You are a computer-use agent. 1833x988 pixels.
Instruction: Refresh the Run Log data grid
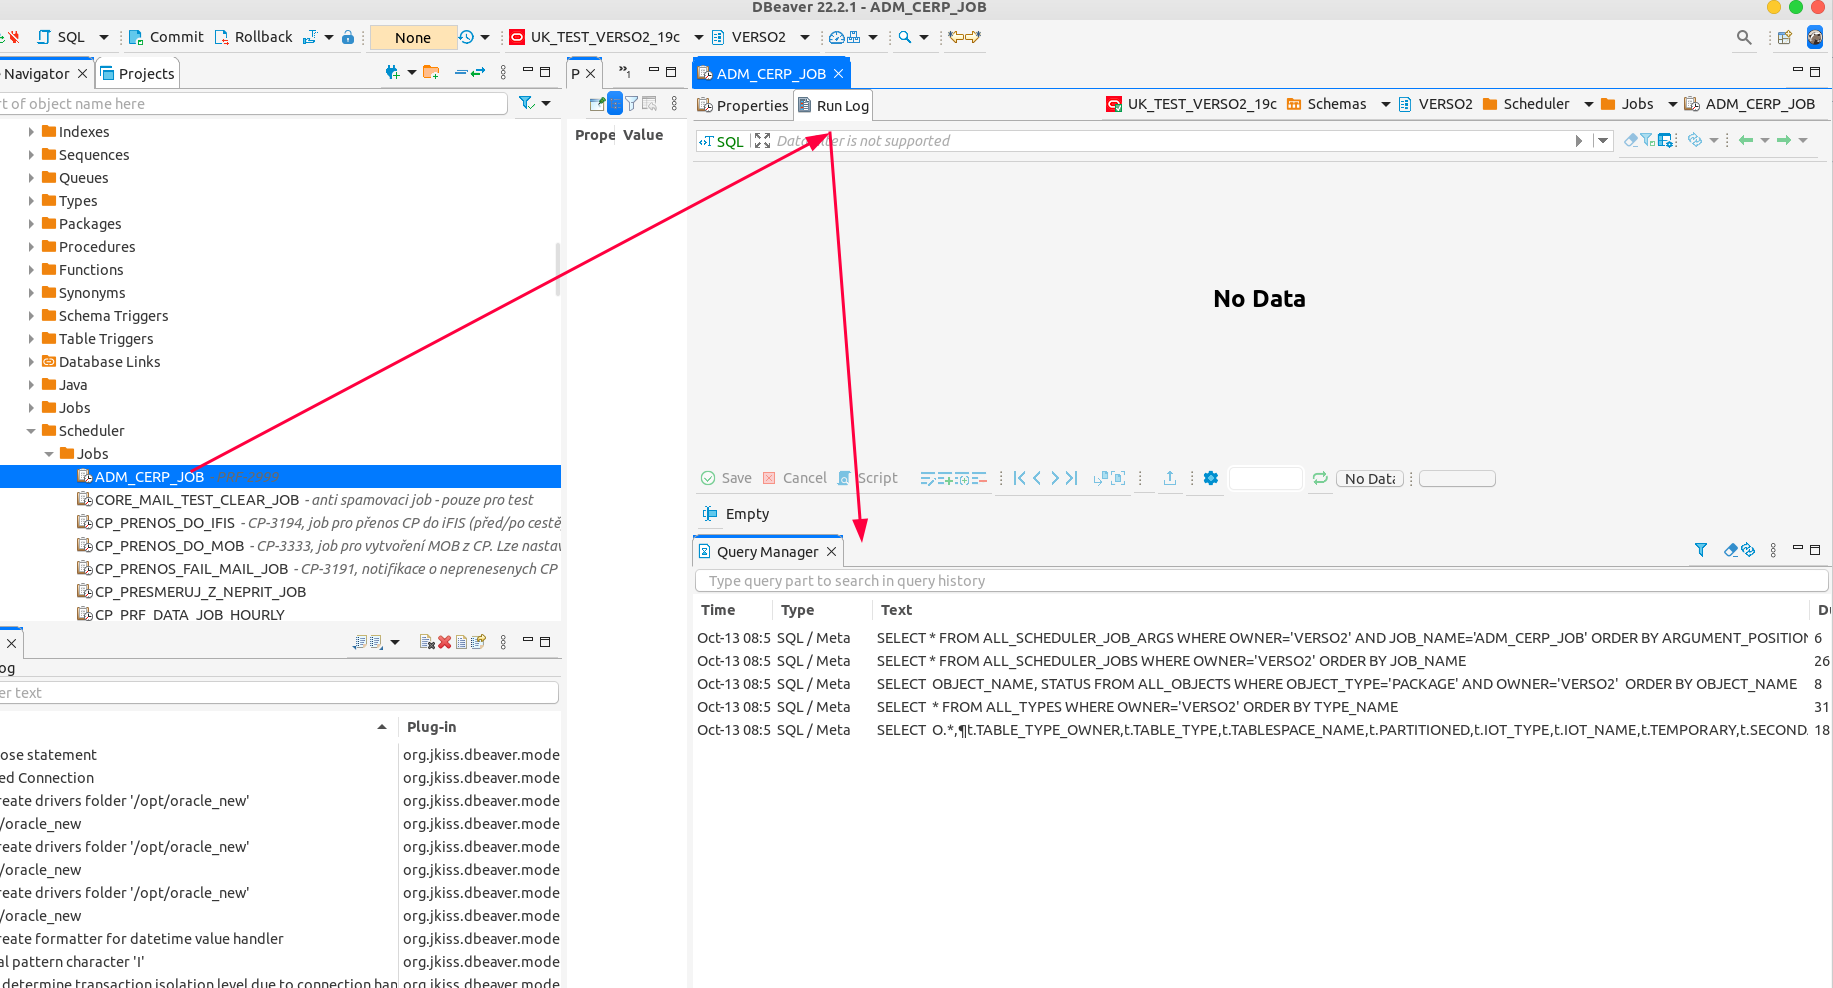[x=1319, y=478]
